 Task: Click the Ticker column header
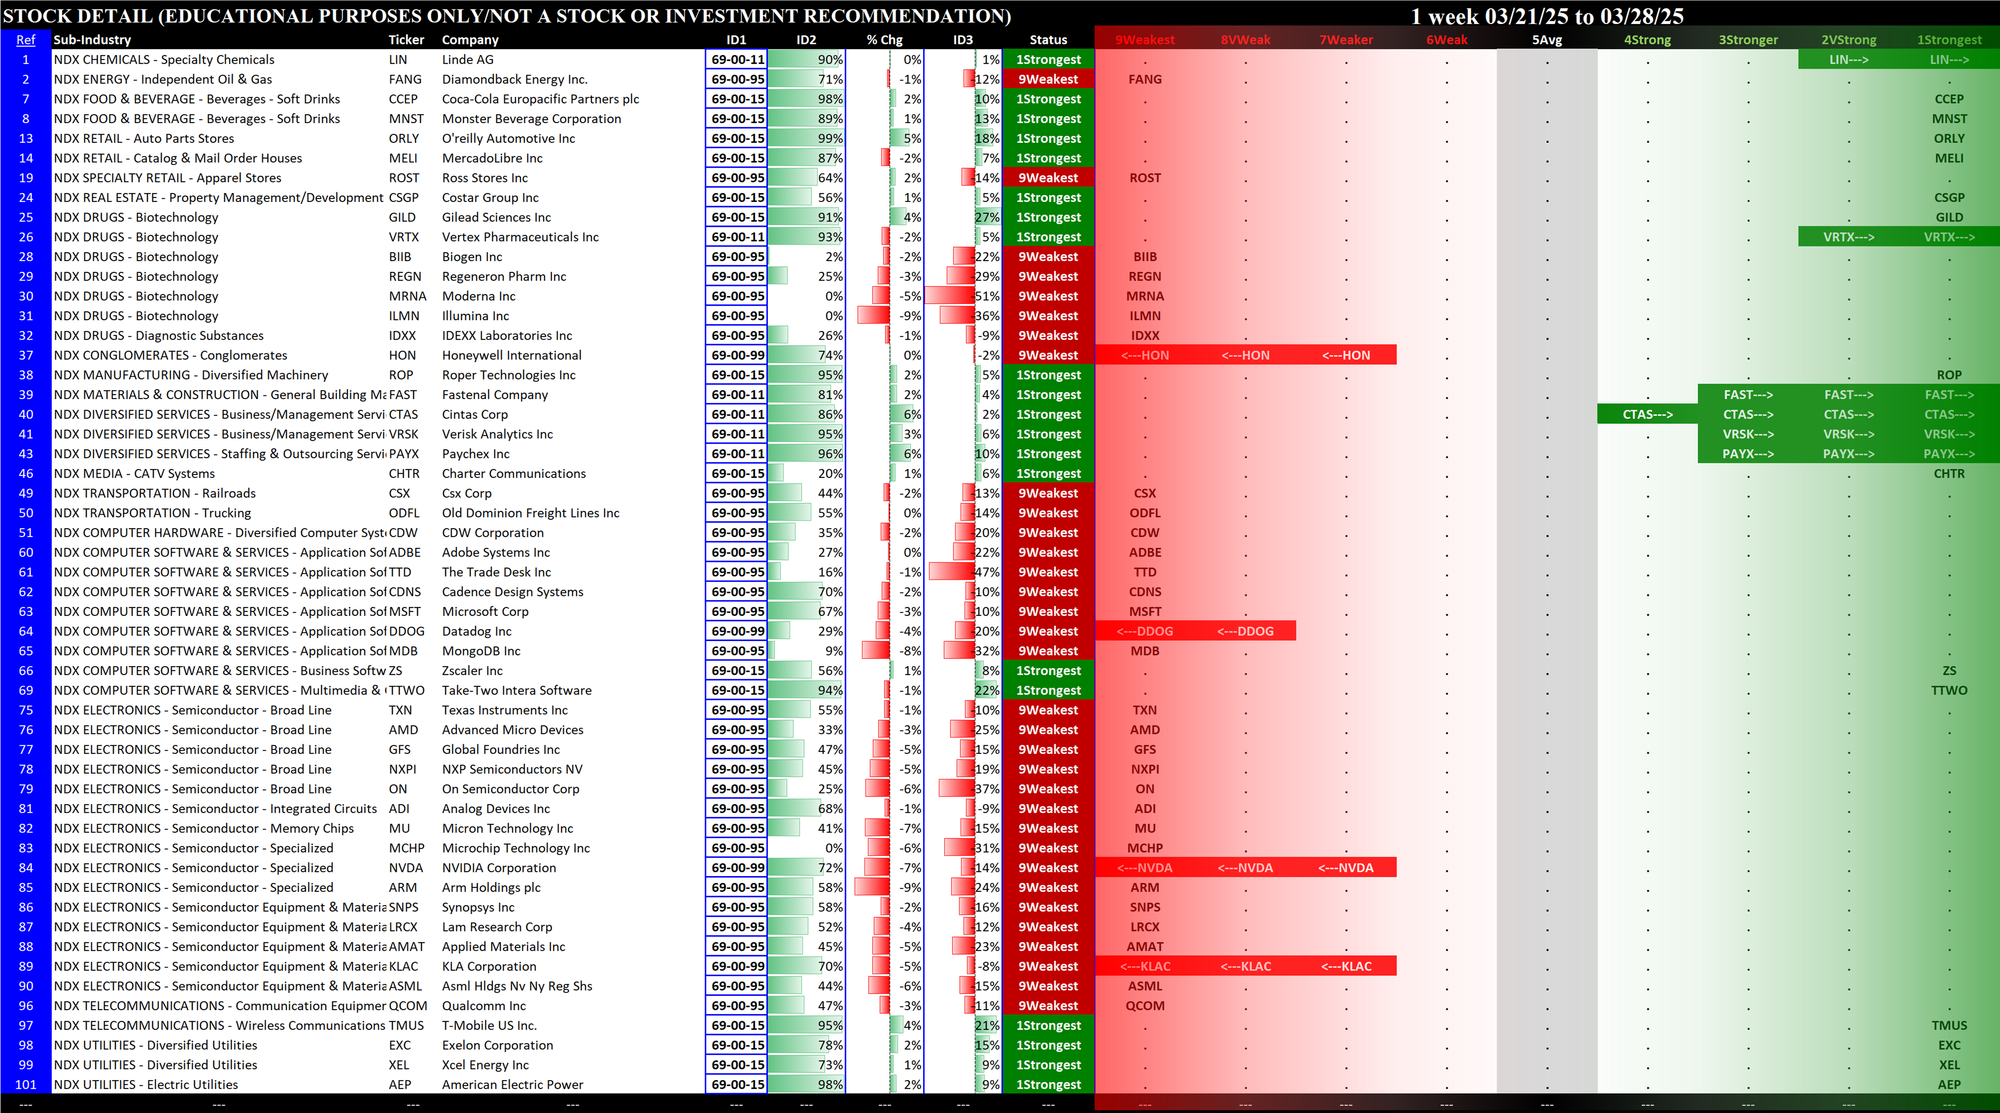click(406, 40)
